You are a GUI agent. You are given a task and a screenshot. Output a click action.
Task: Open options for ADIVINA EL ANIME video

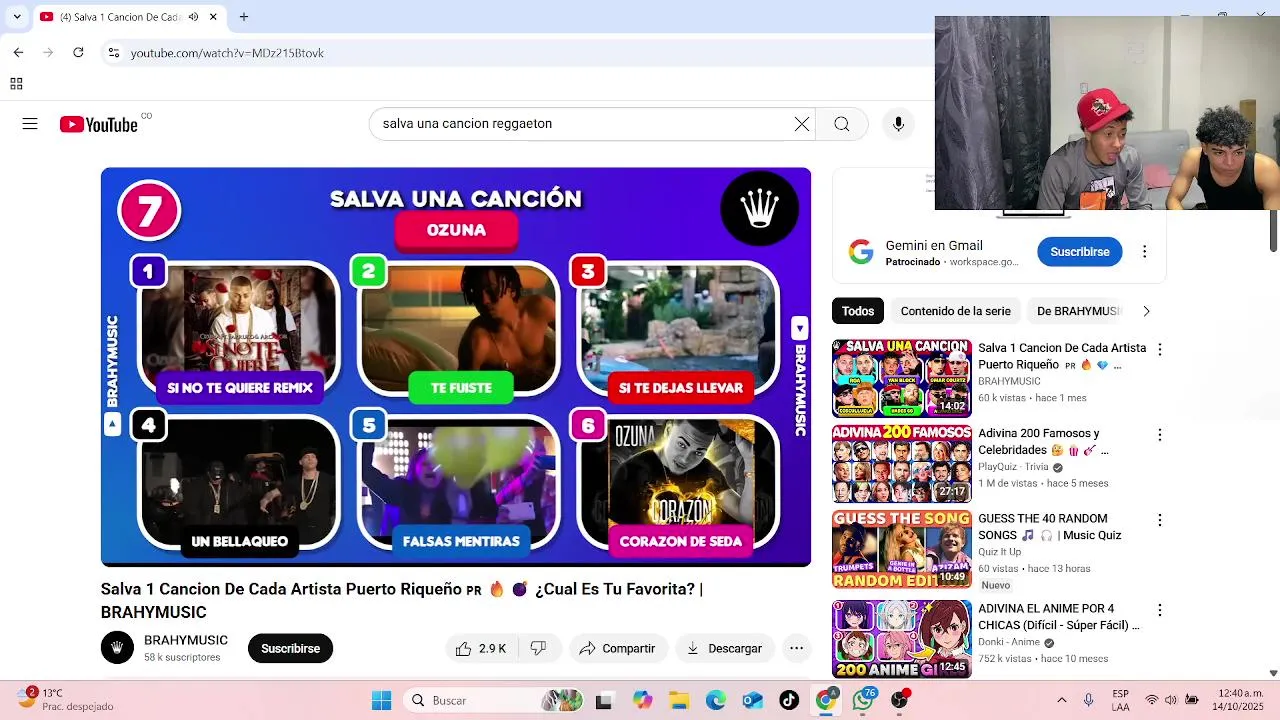[x=1160, y=610]
